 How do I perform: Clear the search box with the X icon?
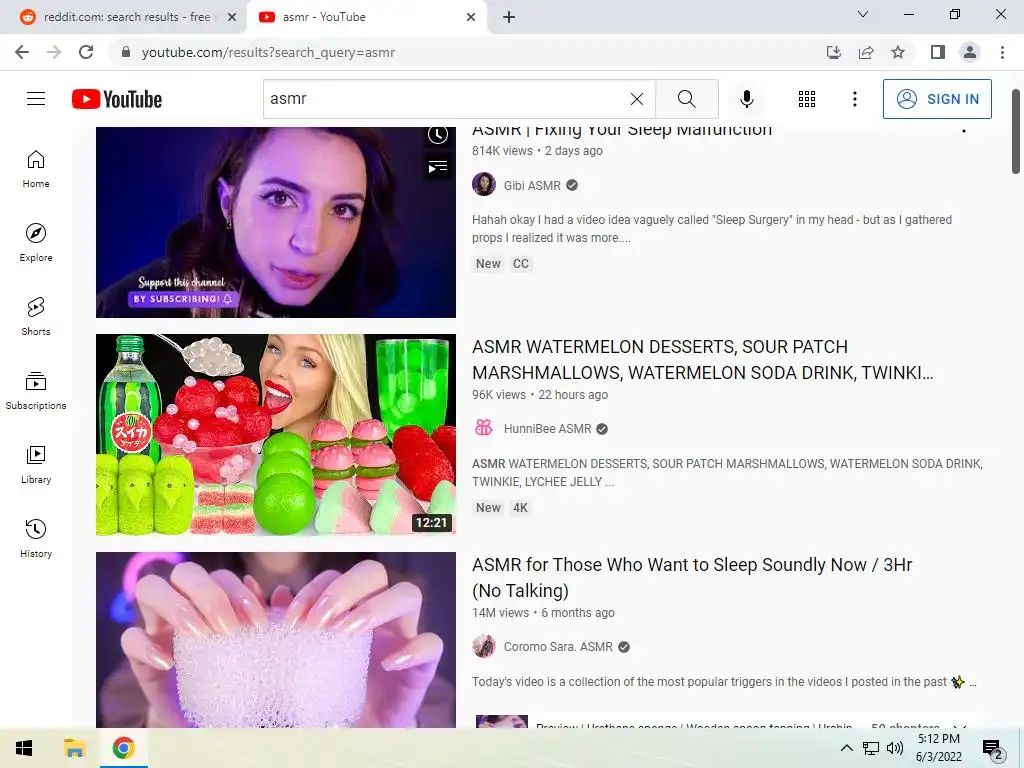tap(637, 99)
